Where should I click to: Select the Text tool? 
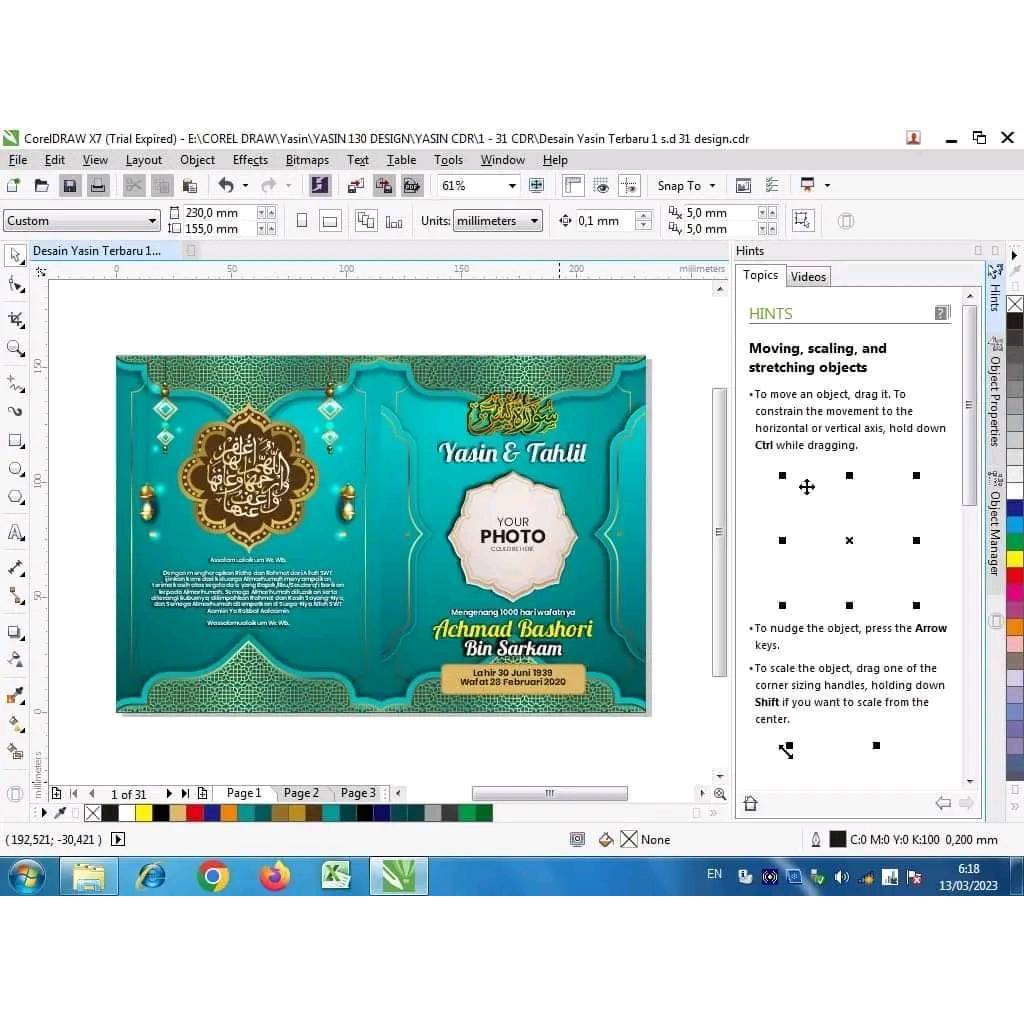16,532
